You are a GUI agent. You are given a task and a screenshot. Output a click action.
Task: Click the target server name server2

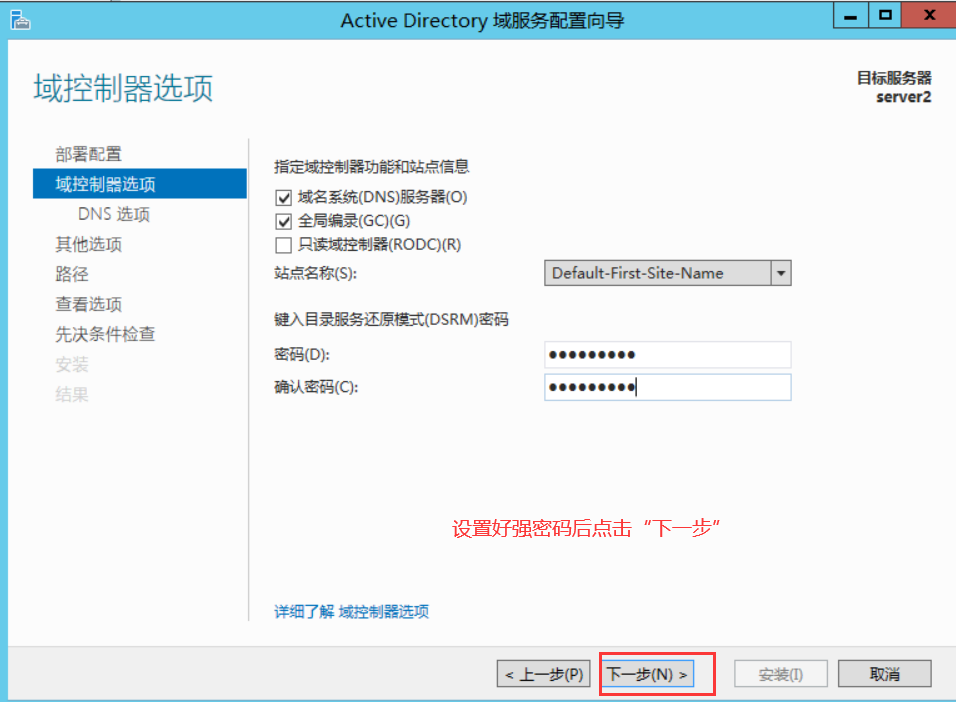(x=904, y=97)
